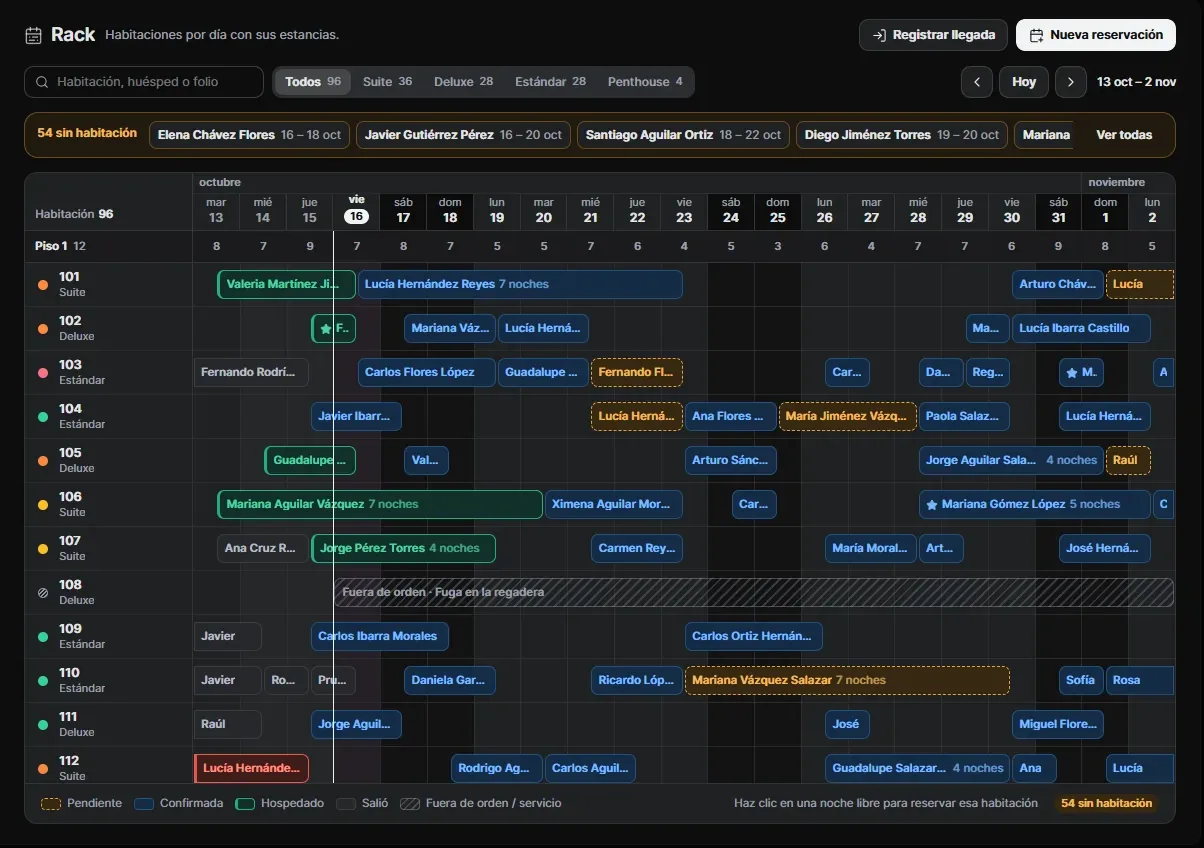This screenshot has width=1204, height=848.
Task: Open Ver todas for unassigned reservations
Action: pos(1124,135)
